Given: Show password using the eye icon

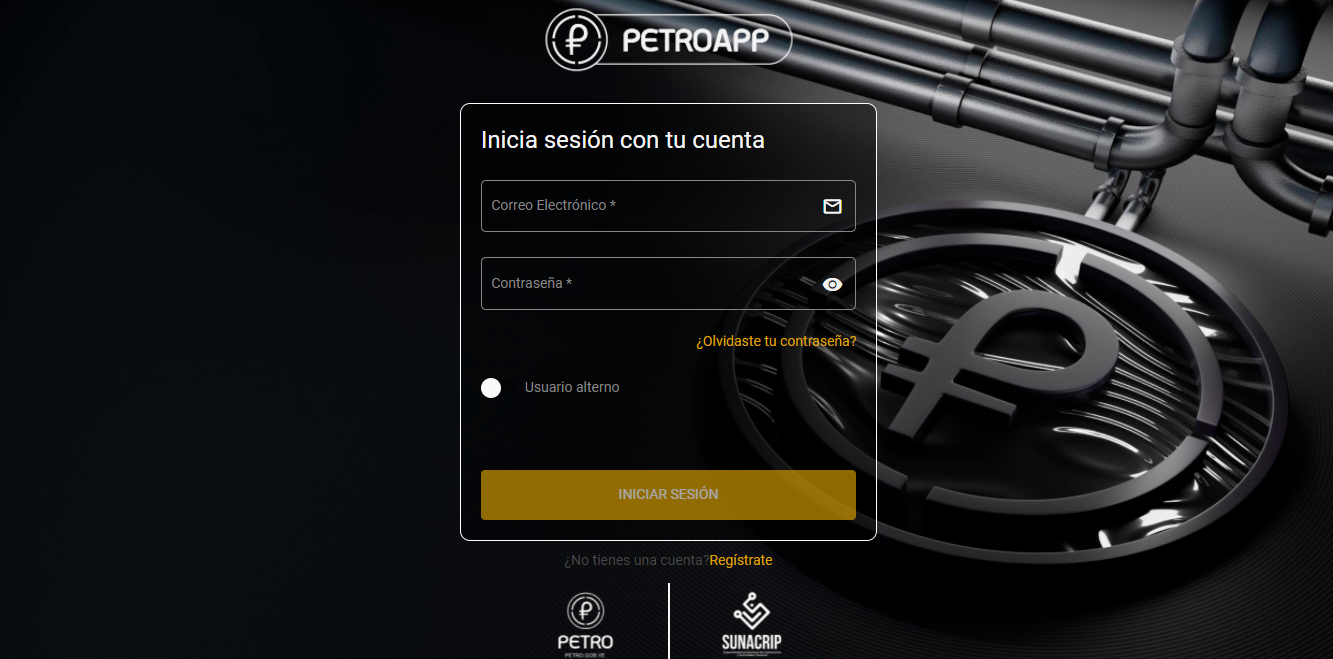Looking at the screenshot, I should 832,284.
